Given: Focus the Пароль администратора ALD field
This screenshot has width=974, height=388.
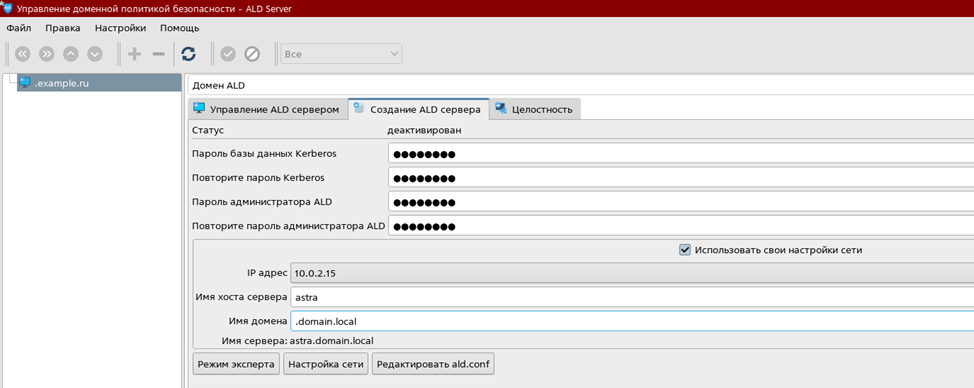Looking at the screenshot, I should [x=680, y=202].
